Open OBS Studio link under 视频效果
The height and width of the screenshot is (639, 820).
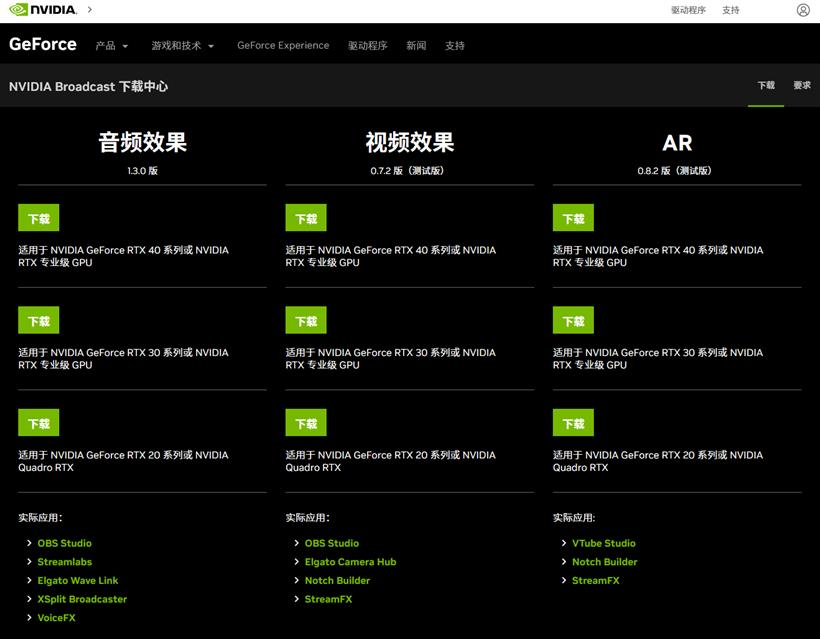point(332,543)
